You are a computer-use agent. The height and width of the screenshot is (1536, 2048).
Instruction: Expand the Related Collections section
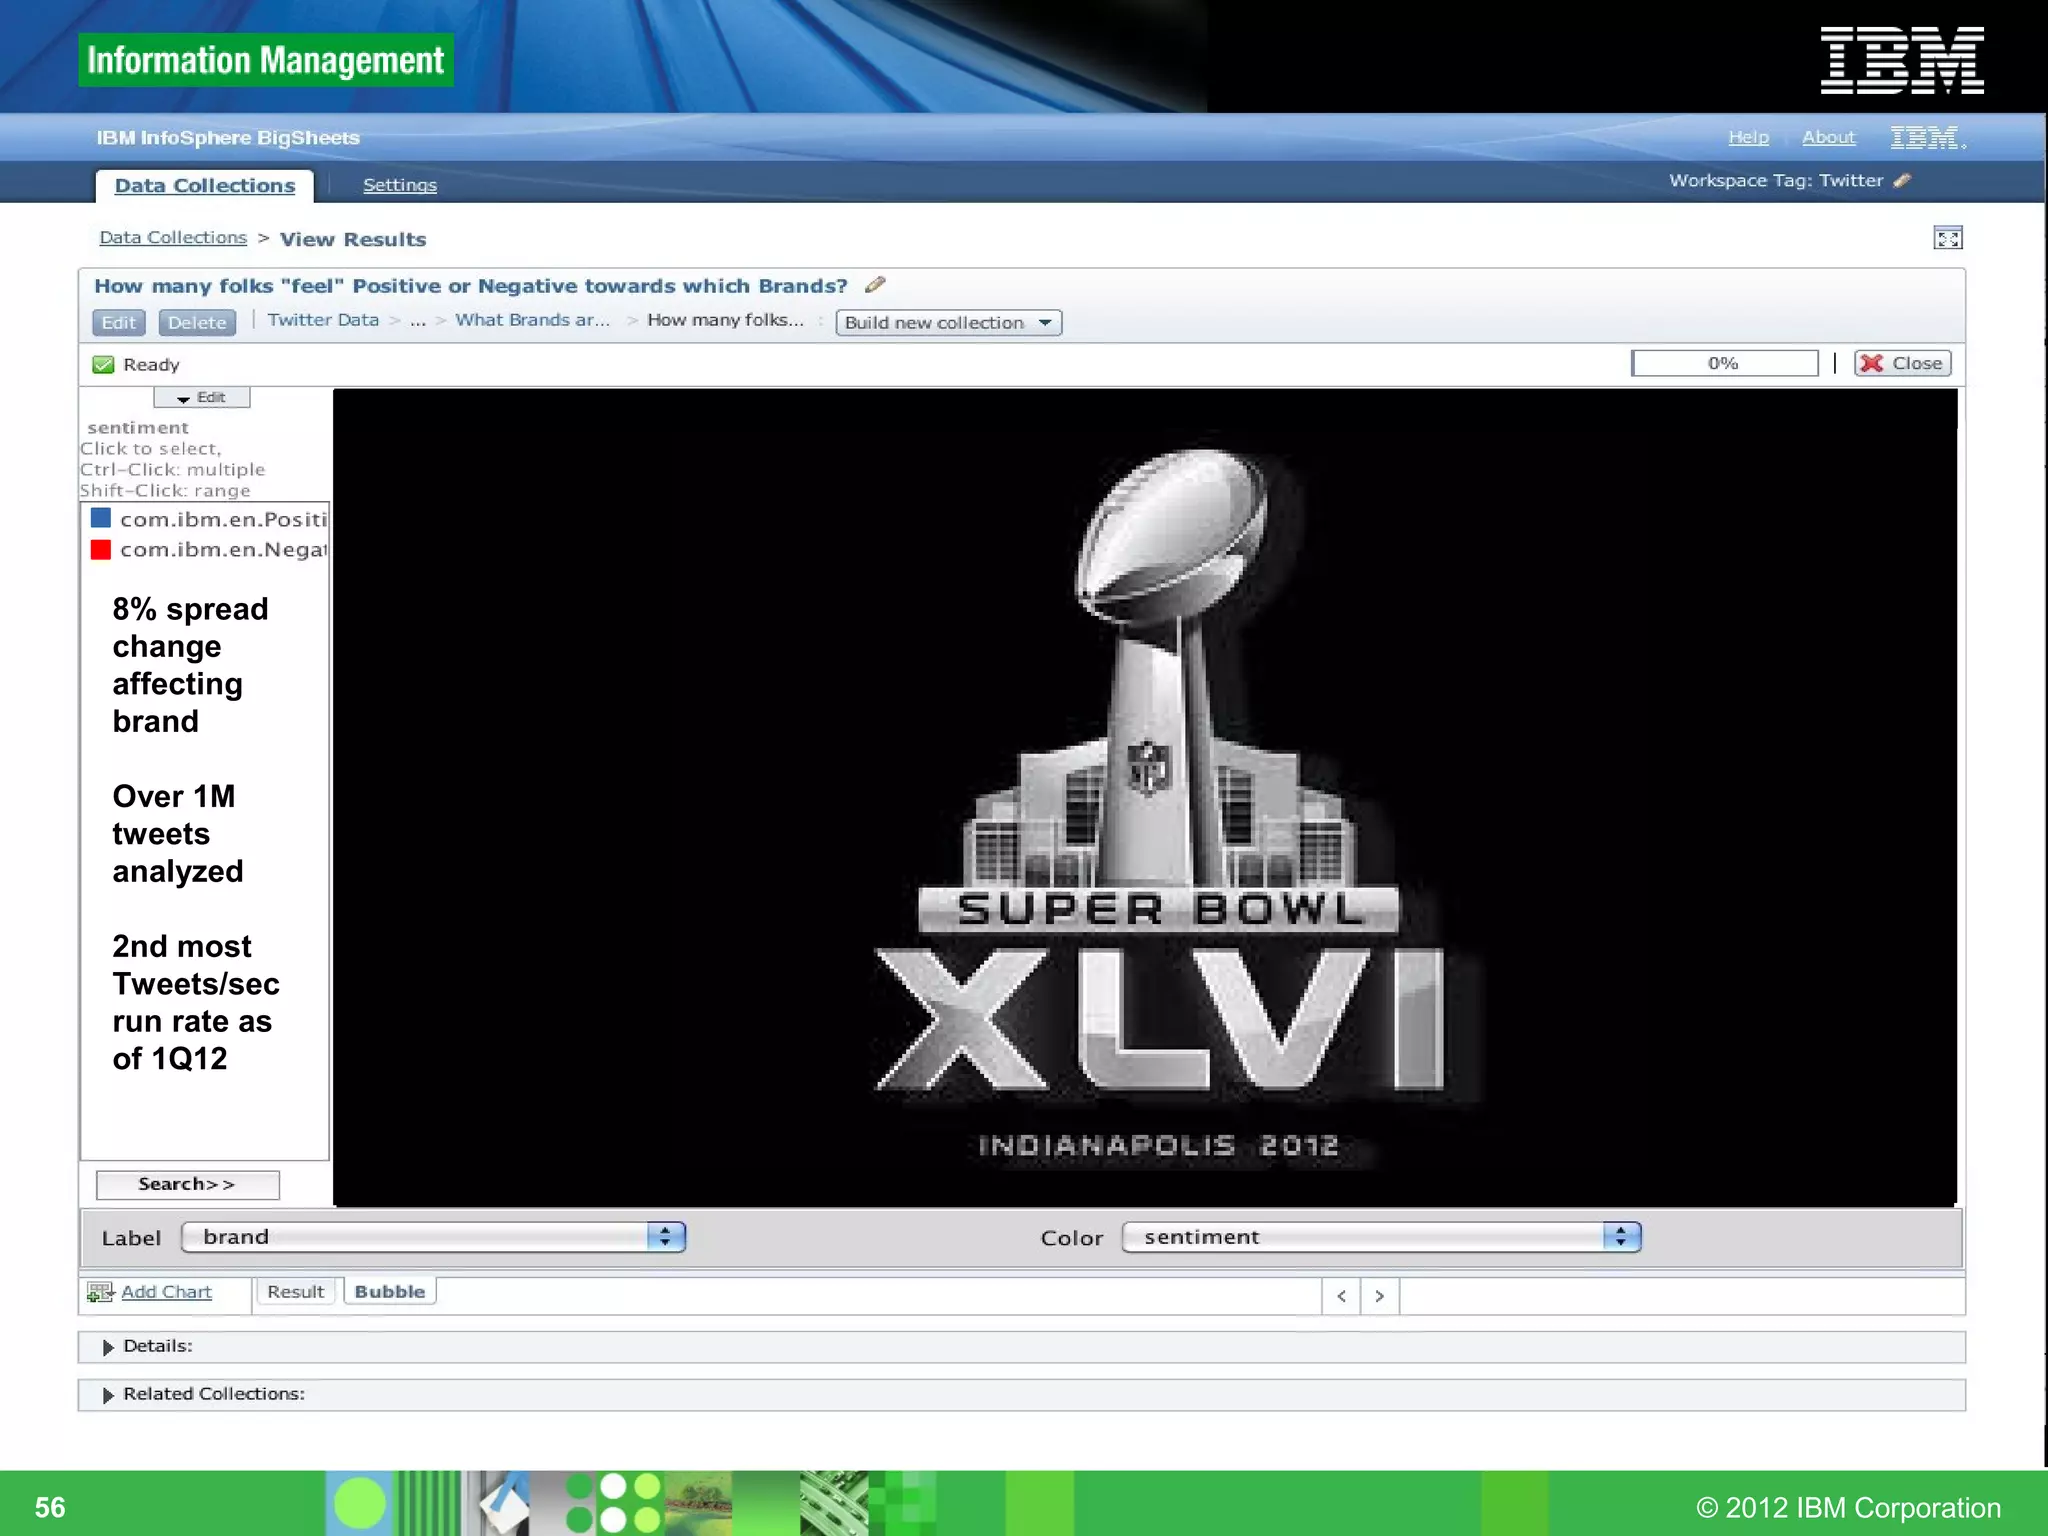tap(108, 1395)
